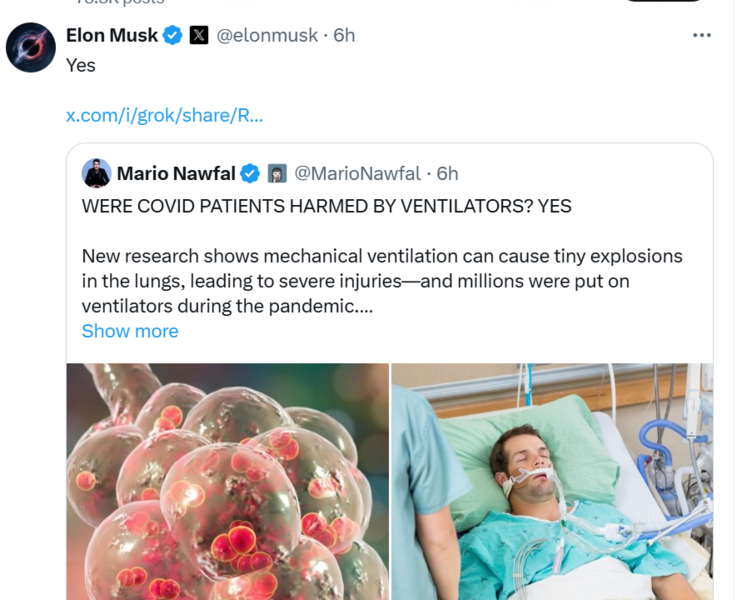The width and height of the screenshot is (742, 600).
Task: Open the quoted post's 6h timestamp
Action: click(x=447, y=173)
